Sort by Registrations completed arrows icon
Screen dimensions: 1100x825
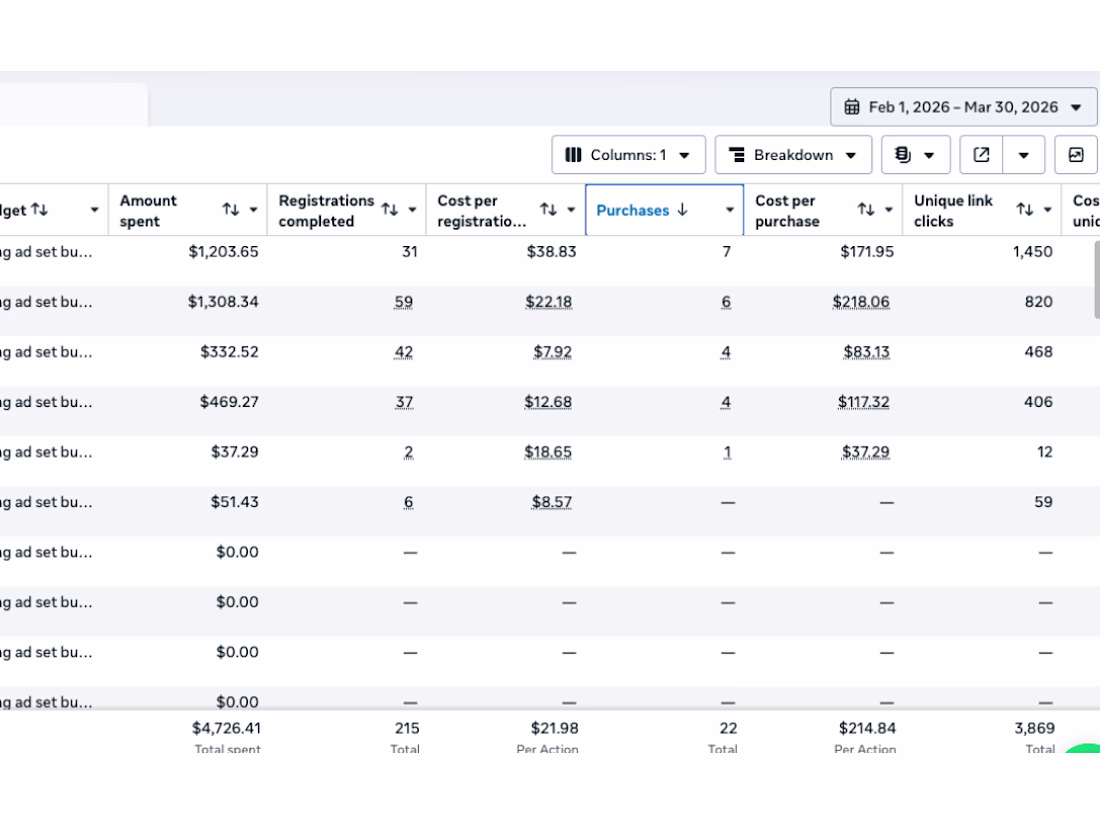[x=390, y=210]
